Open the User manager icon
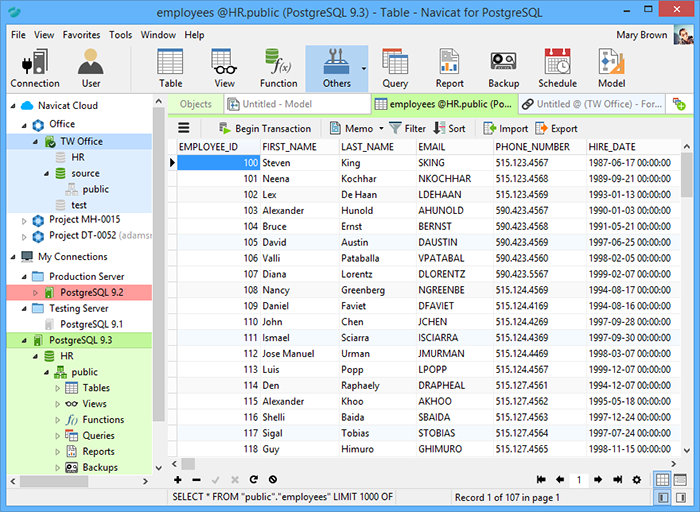 point(91,68)
